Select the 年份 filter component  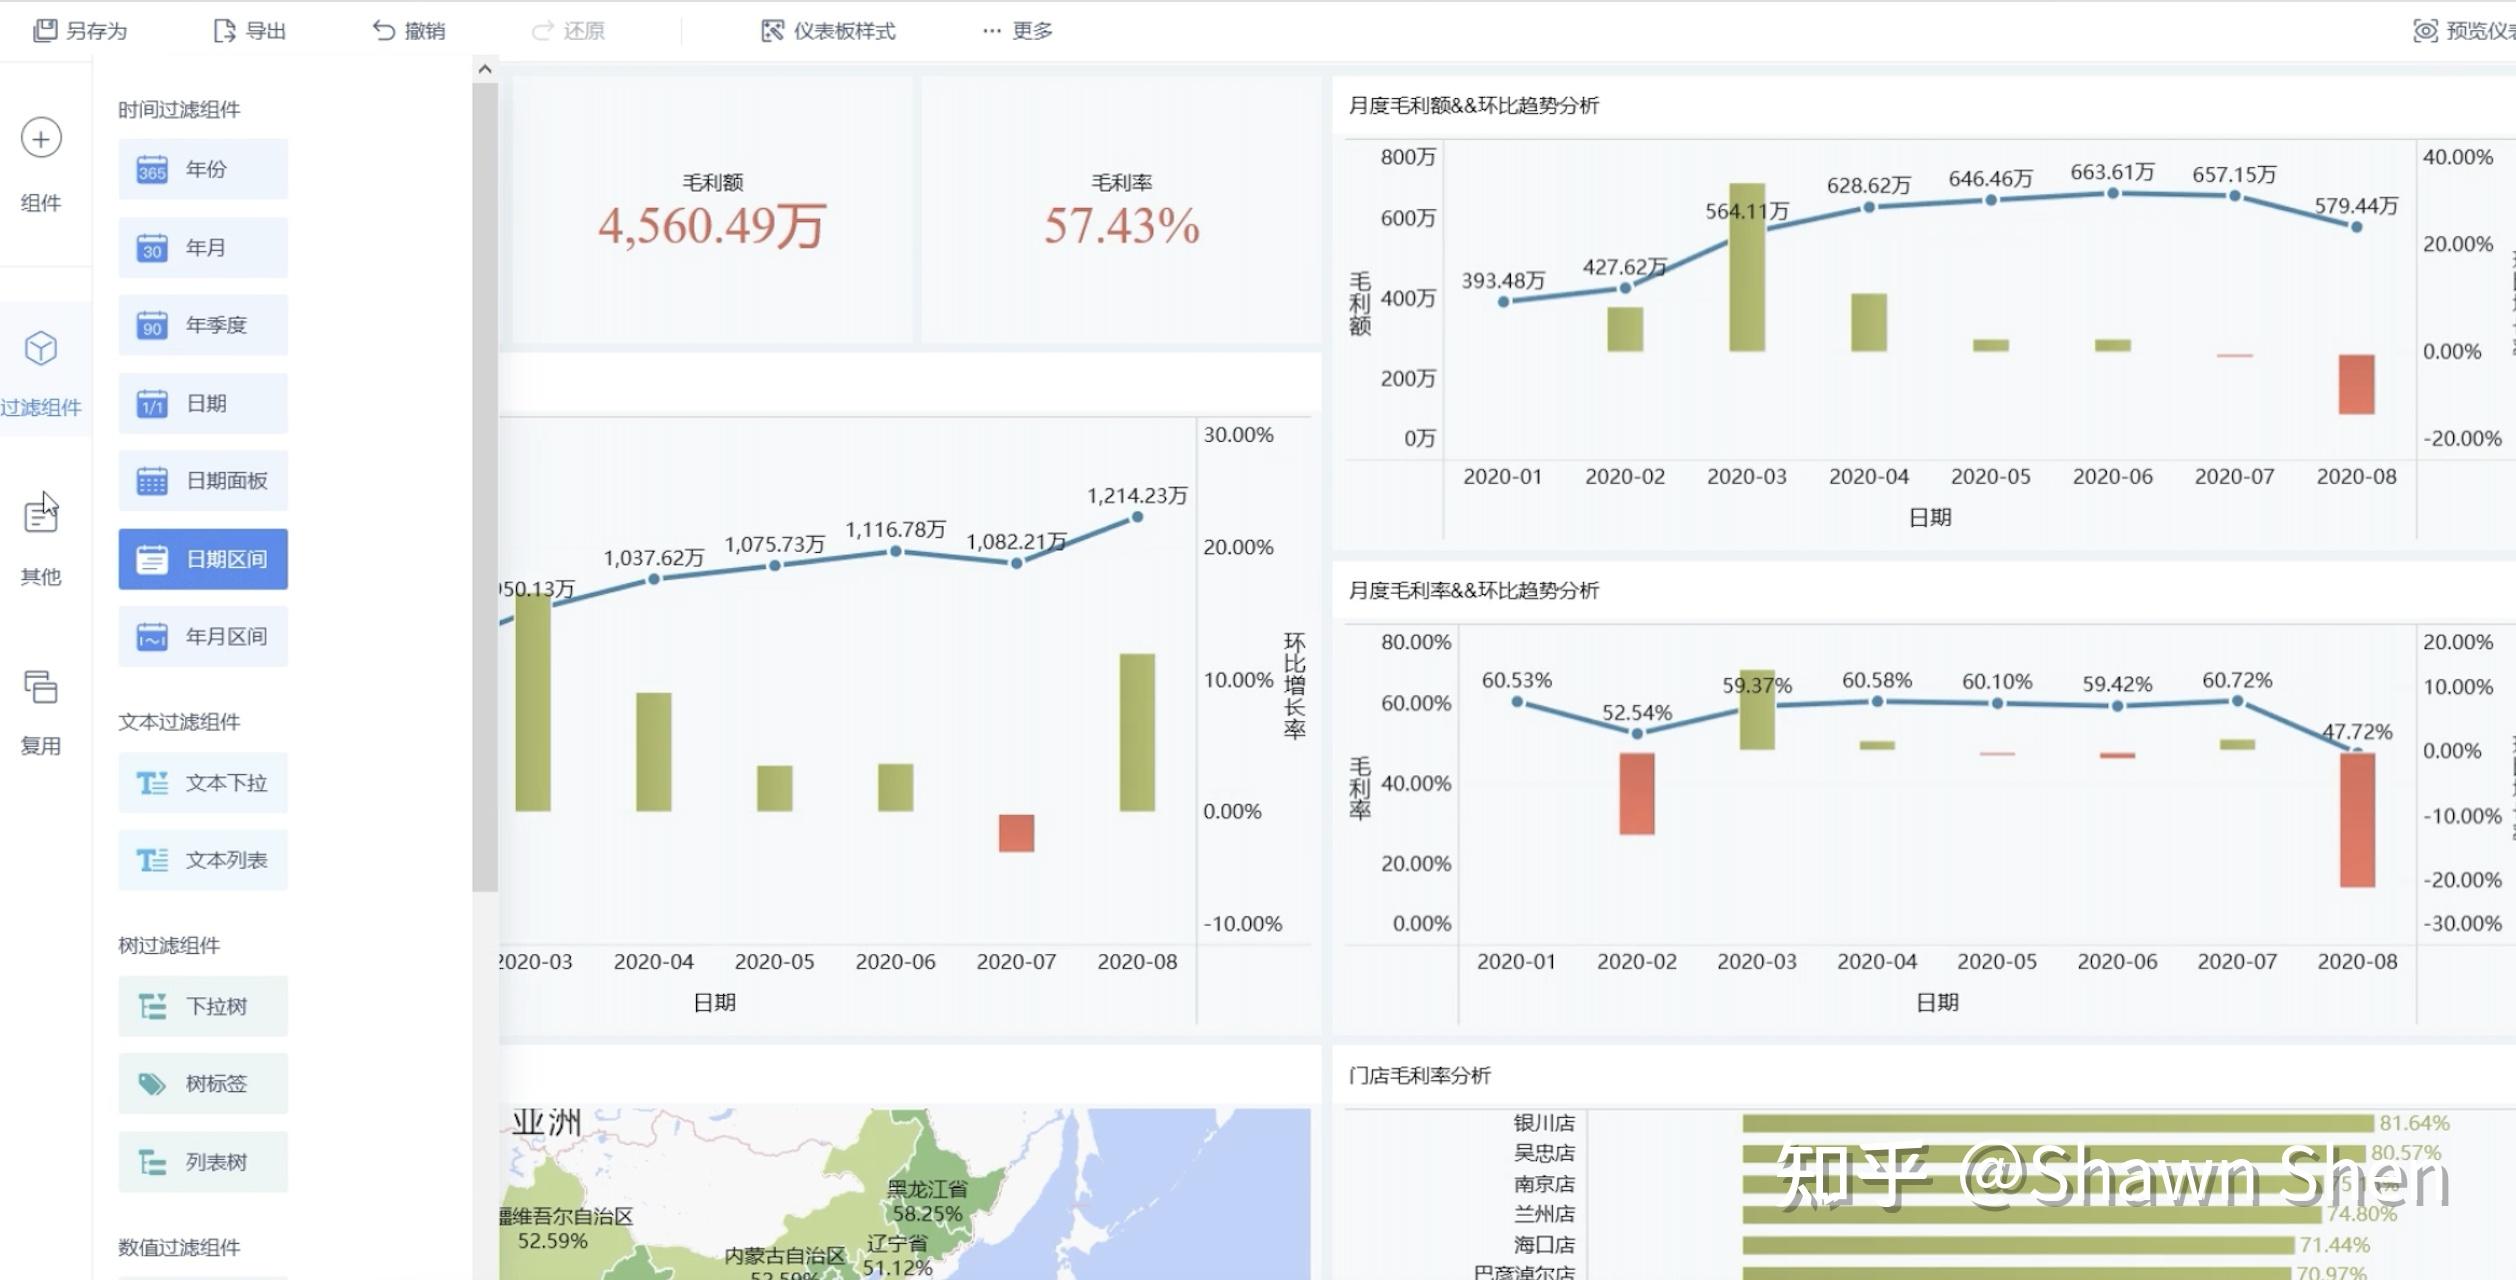tap(203, 169)
